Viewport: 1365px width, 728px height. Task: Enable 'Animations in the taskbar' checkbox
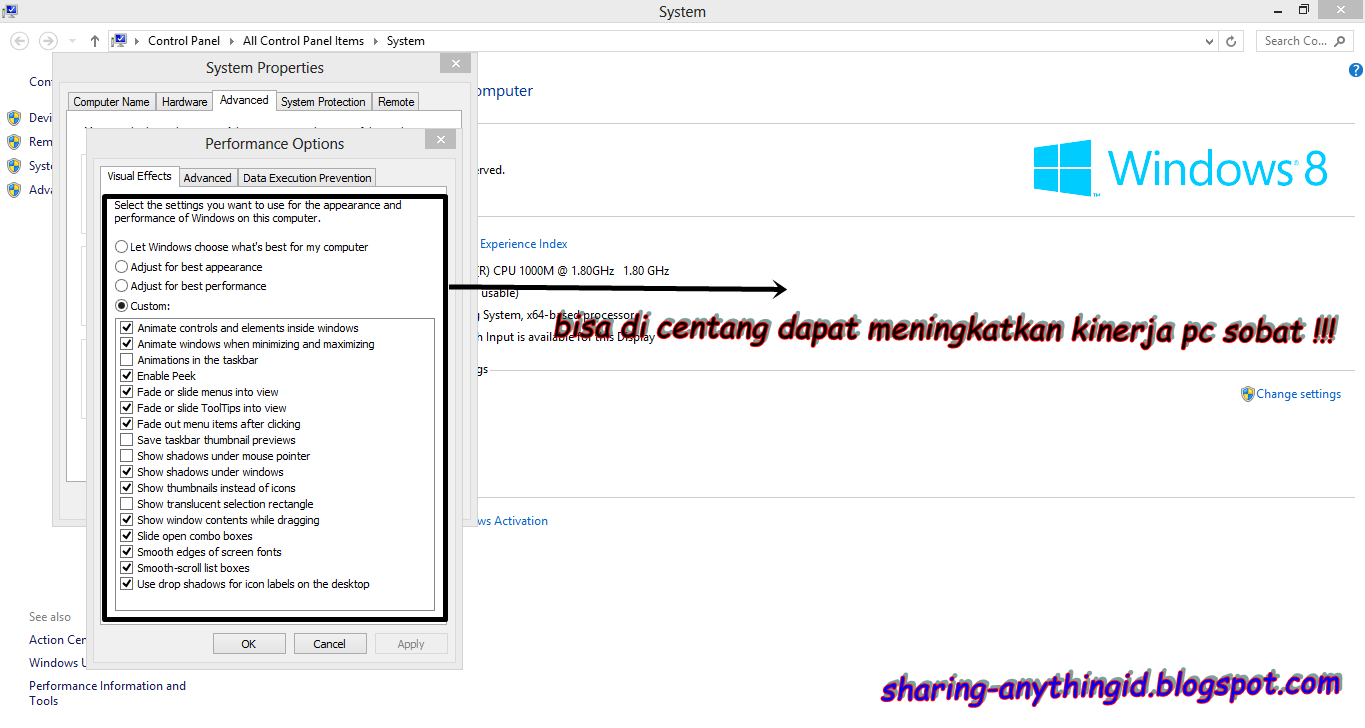coord(126,360)
